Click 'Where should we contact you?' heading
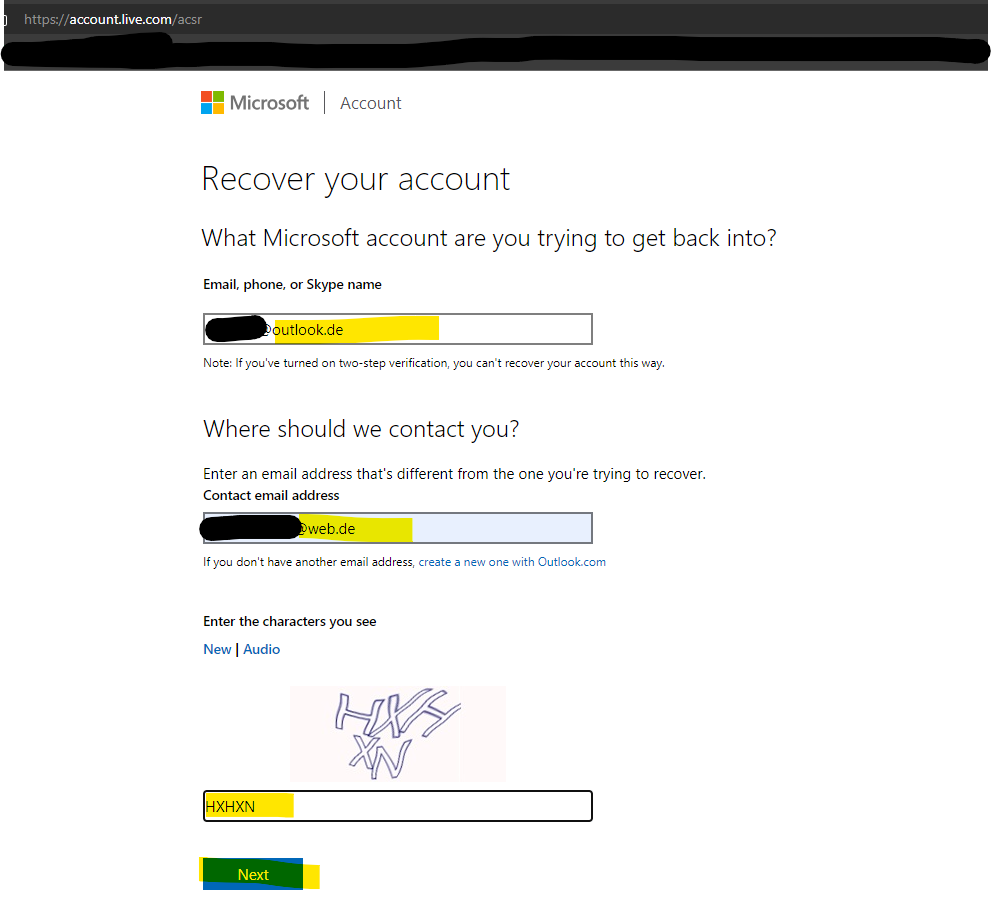This screenshot has height=915, width=992. 361,429
